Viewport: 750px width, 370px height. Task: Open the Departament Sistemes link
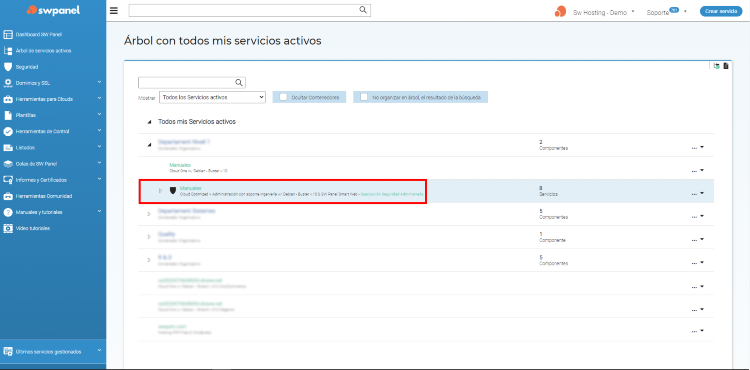click(187, 211)
